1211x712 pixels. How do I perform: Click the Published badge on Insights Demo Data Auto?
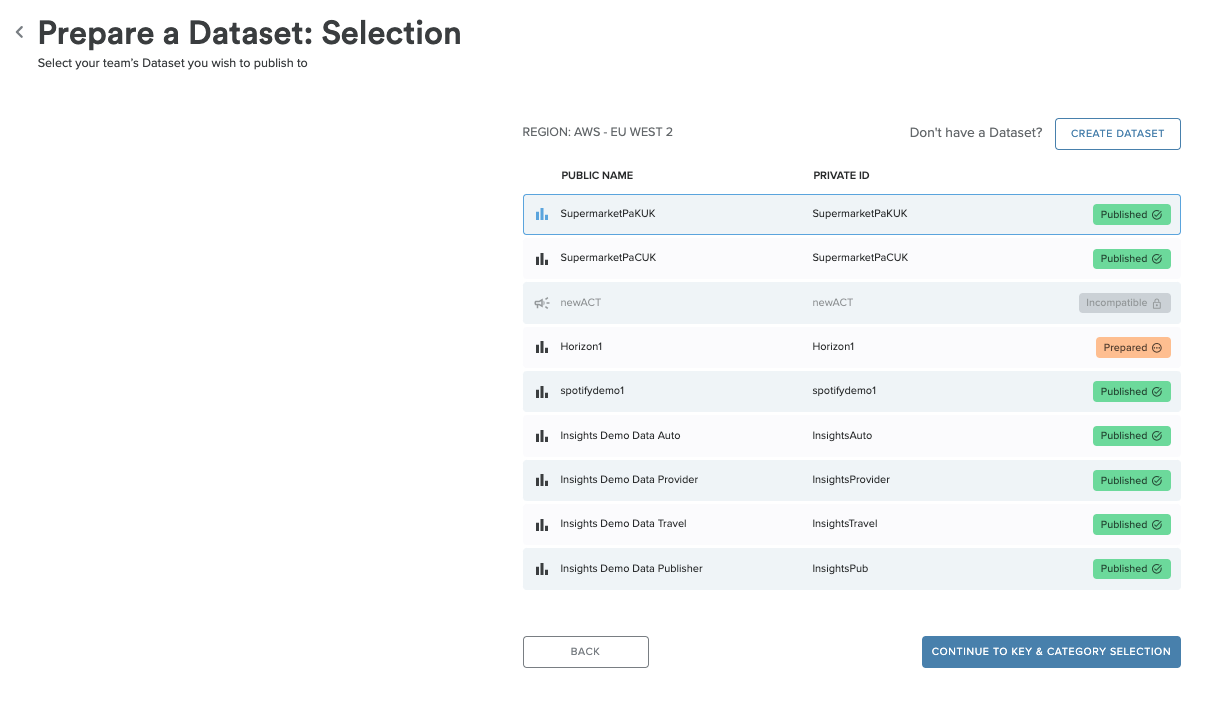1131,435
